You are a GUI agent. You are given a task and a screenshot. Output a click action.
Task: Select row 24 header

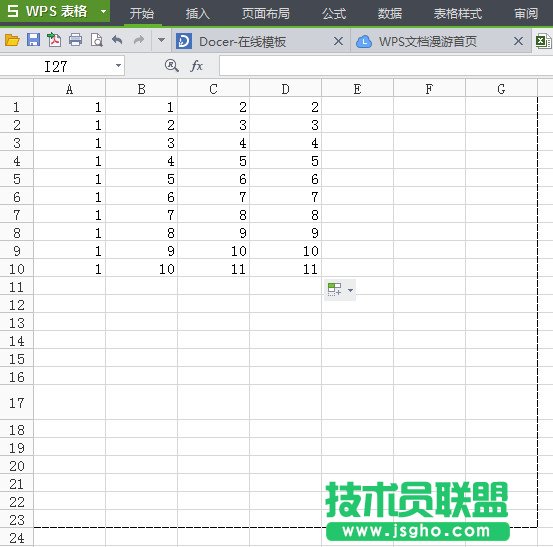click(x=17, y=537)
